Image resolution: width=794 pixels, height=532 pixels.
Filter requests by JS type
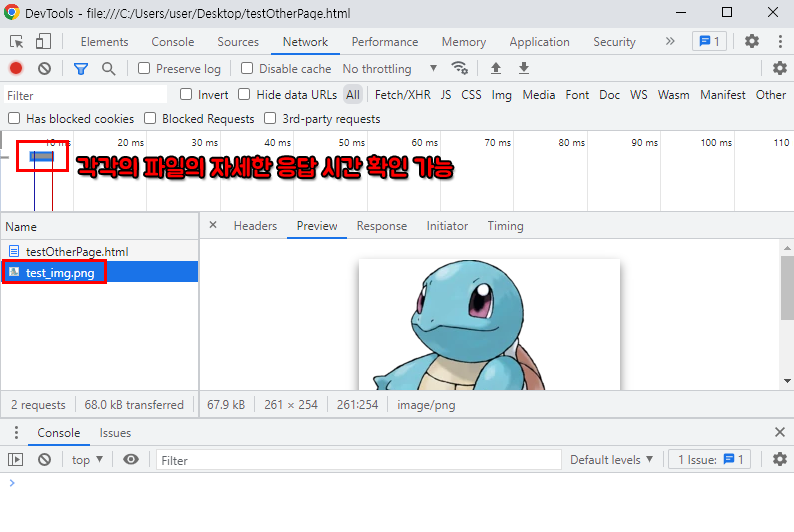(x=446, y=95)
